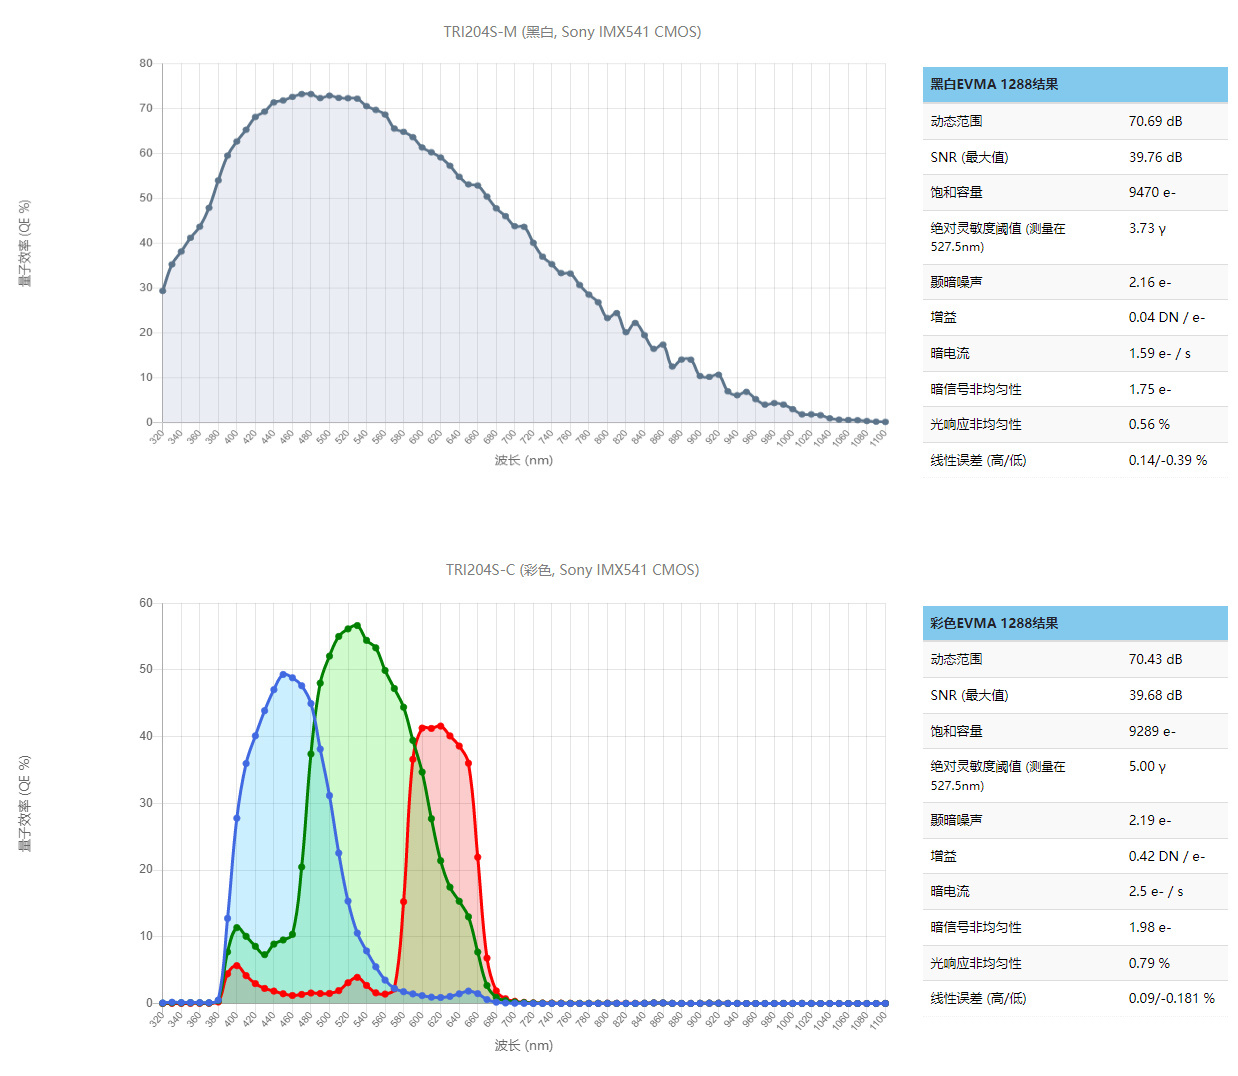Click the 39.68 dB SNR value
This screenshot has height=1076, width=1238.
click(1155, 695)
